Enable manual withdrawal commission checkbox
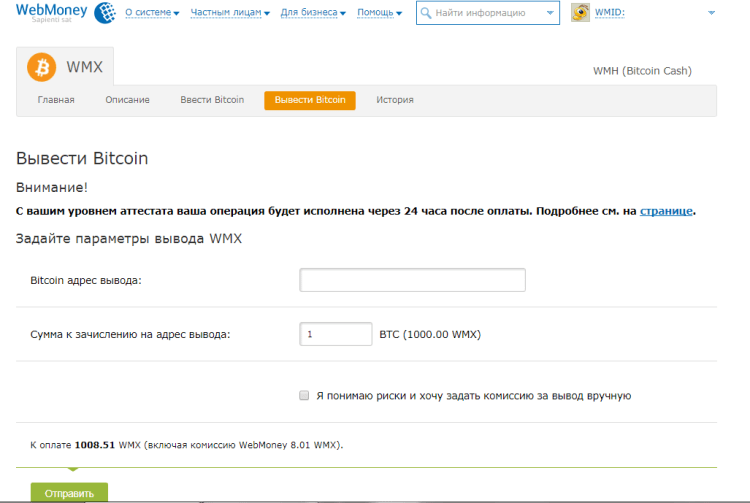The width and height of the screenshot is (750, 503). pos(304,395)
